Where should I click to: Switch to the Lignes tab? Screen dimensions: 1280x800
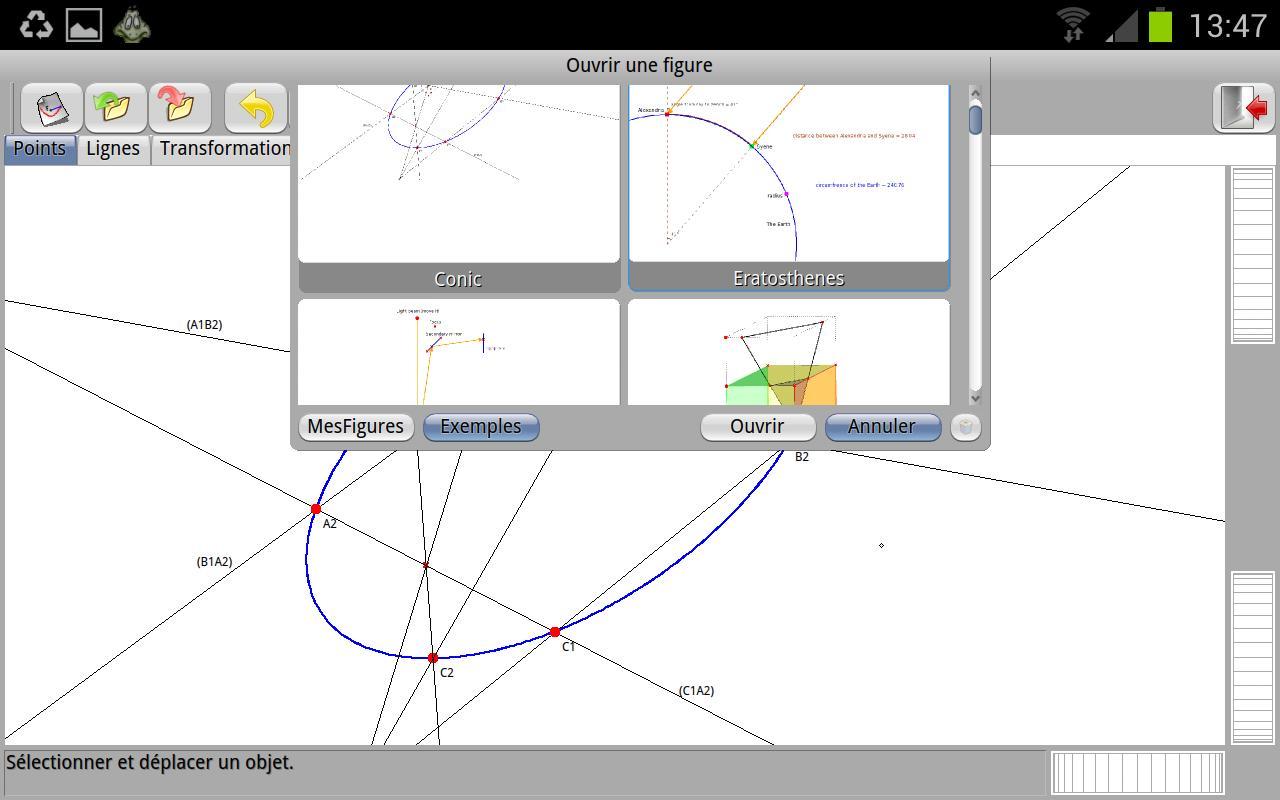[113, 149]
